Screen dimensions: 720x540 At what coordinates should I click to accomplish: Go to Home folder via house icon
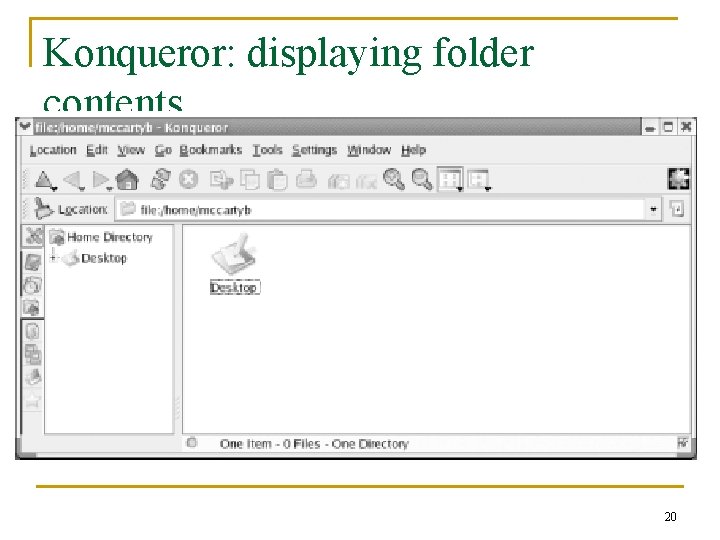[127, 180]
